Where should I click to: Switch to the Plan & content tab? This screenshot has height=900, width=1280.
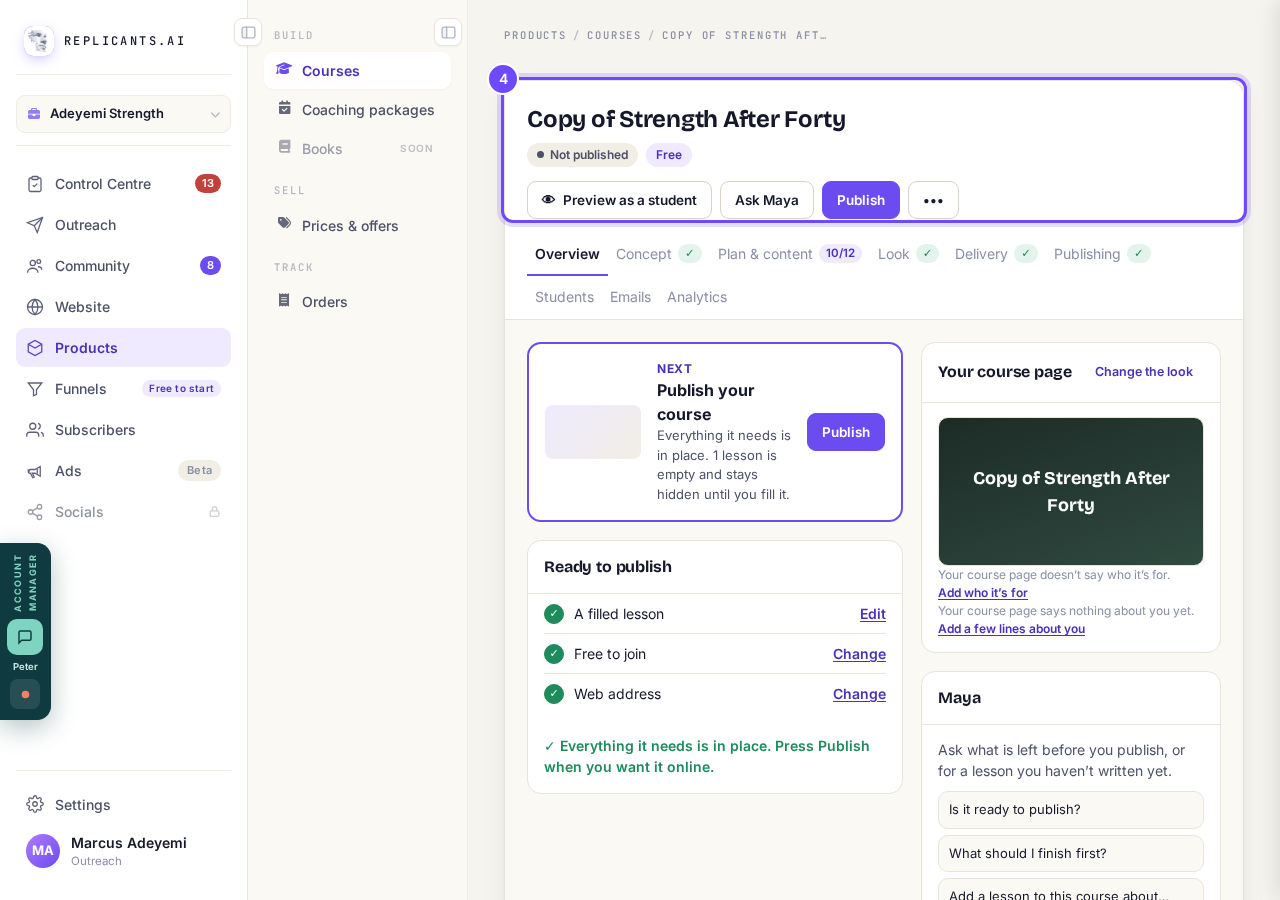tap(789, 254)
